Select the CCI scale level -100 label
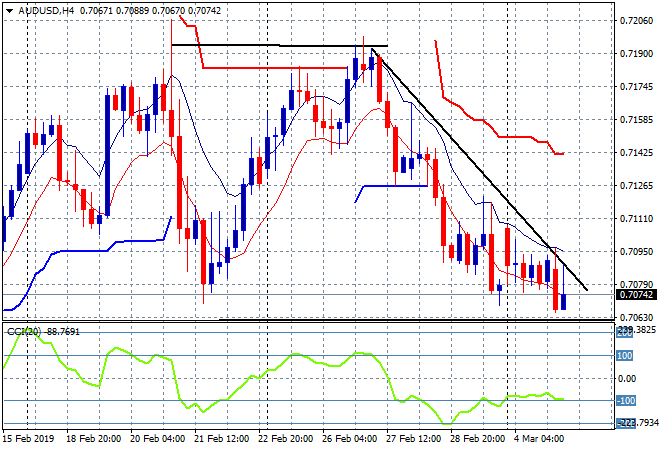 pos(626,401)
